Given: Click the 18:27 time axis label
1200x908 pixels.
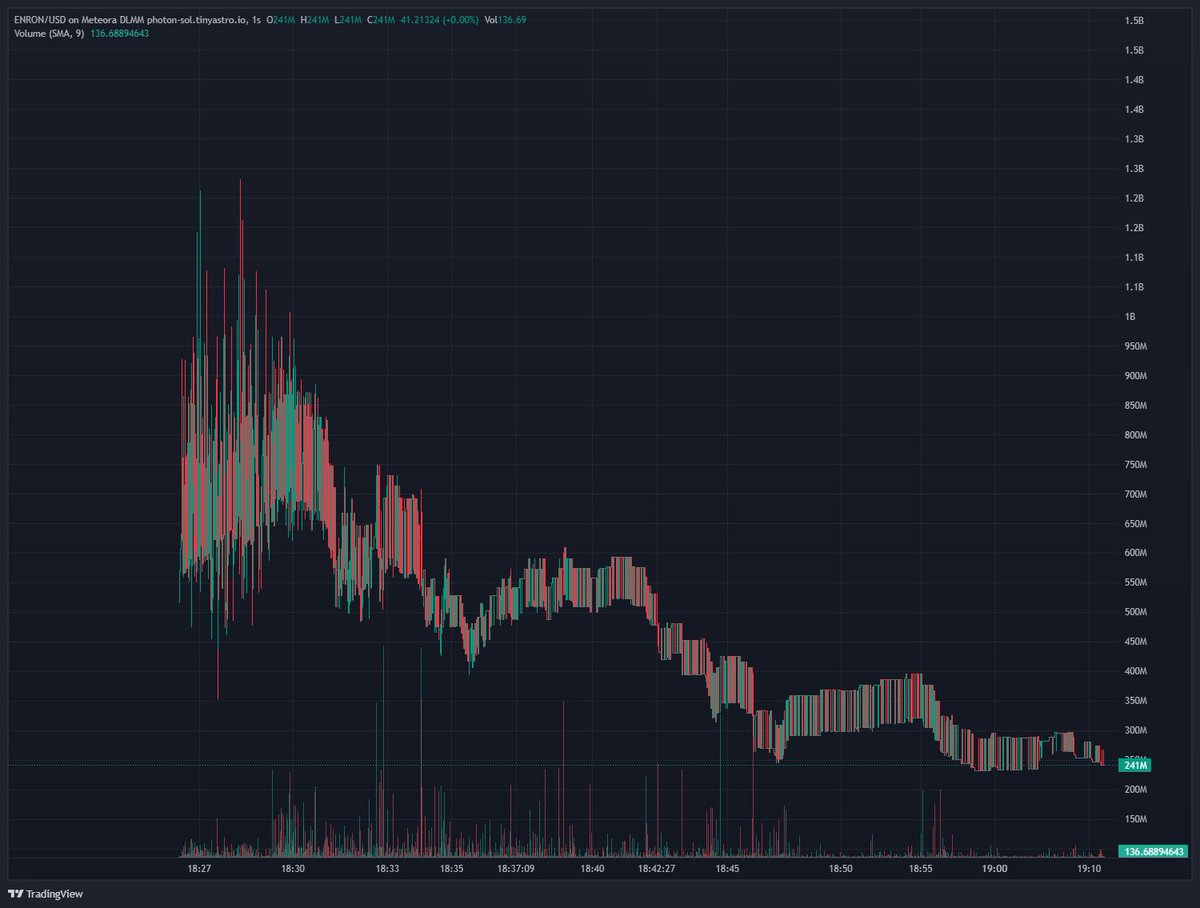Looking at the screenshot, I should 199,870.
